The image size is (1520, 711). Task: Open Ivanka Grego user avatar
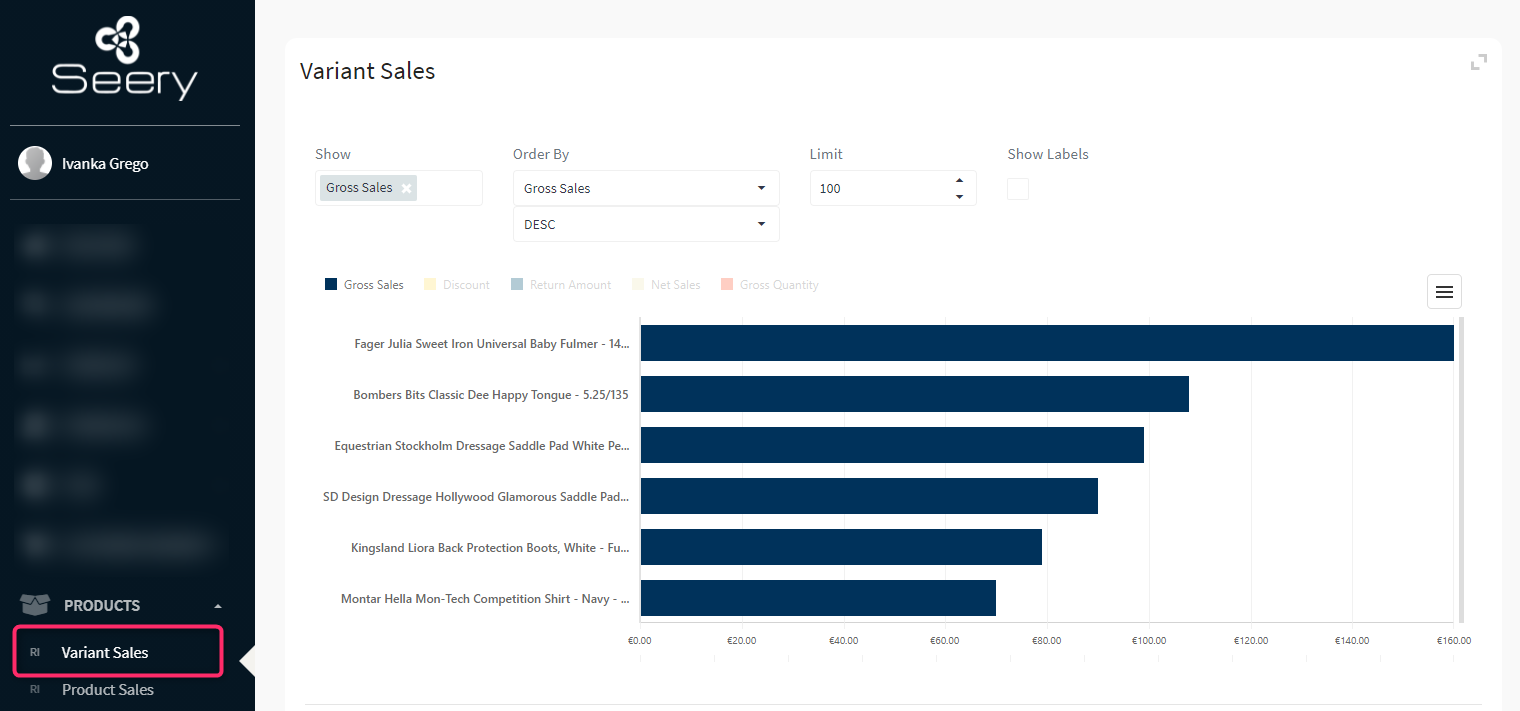pyautogui.click(x=35, y=163)
